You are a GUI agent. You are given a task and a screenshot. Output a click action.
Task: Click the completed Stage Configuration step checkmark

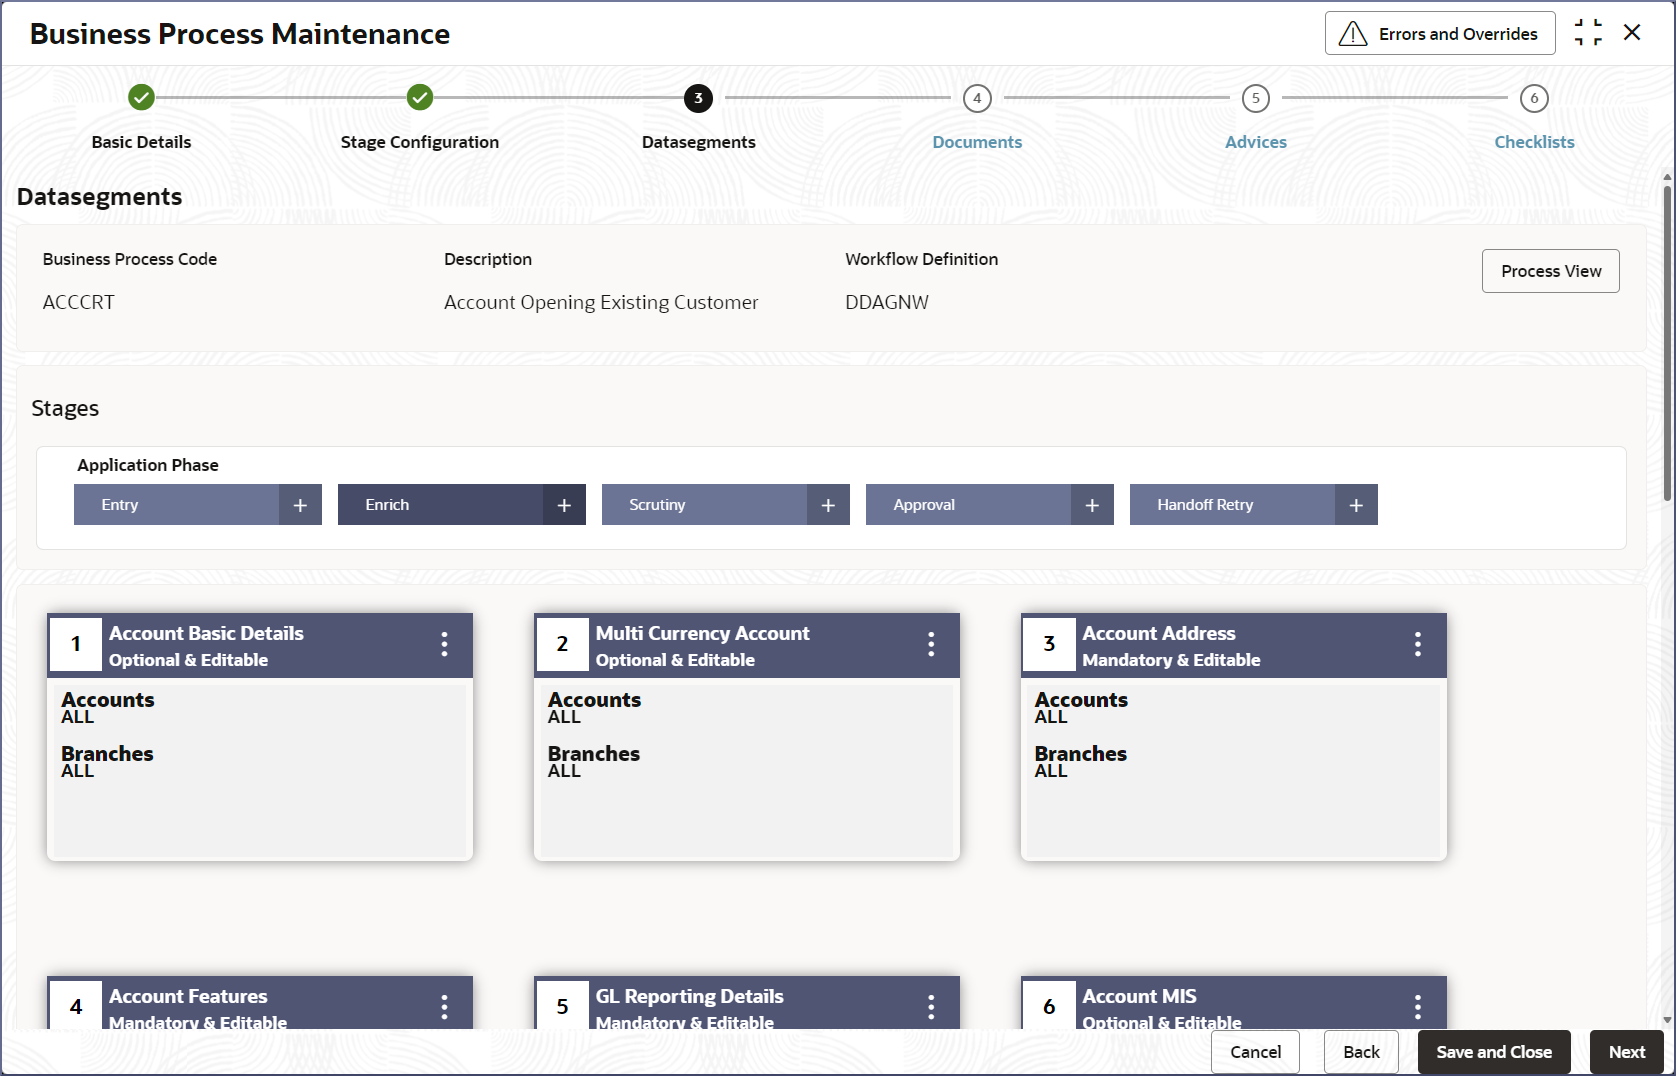point(420,97)
